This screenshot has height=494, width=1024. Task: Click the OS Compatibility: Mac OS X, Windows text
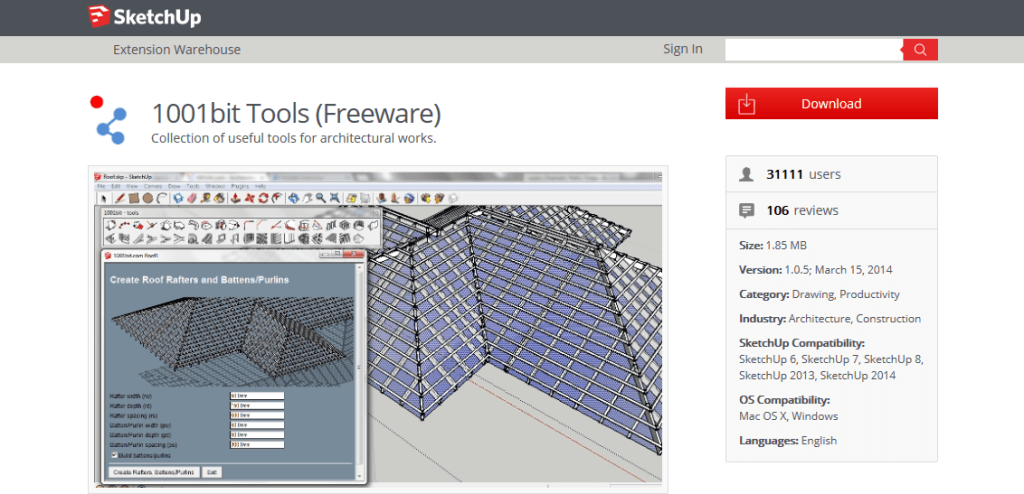click(789, 408)
